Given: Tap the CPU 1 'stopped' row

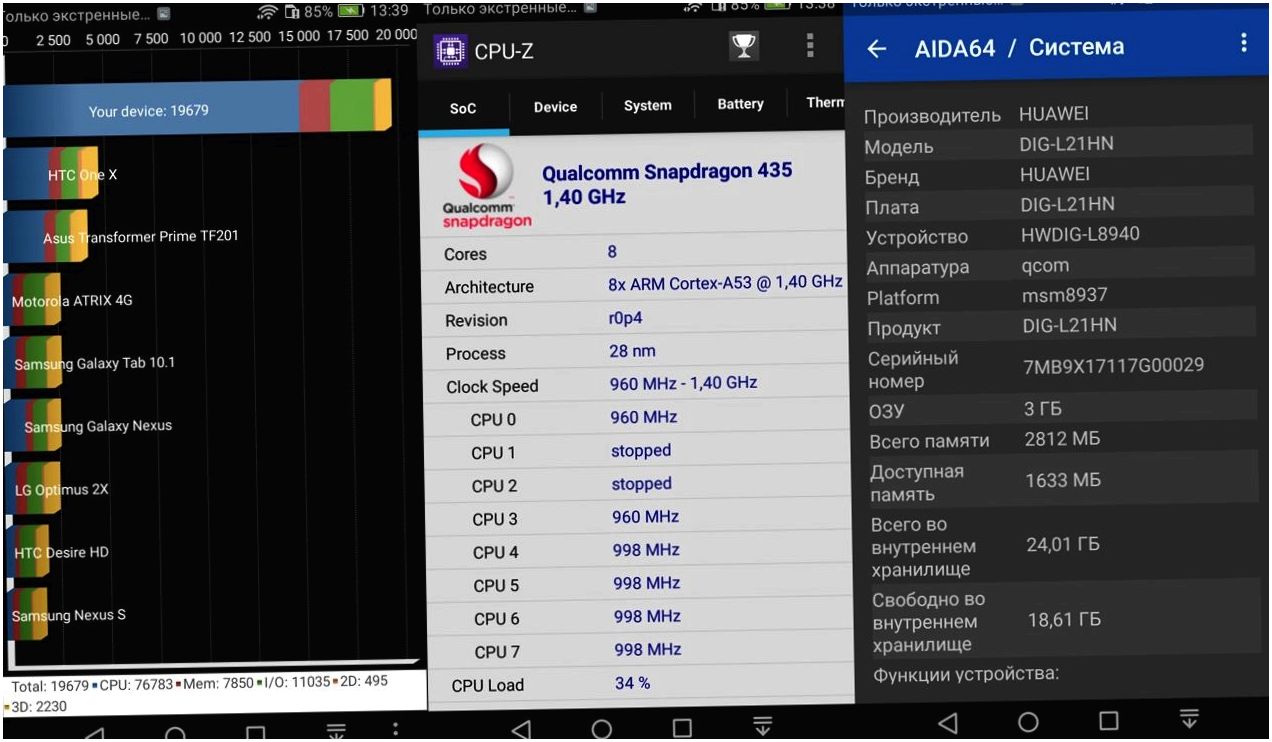Looking at the screenshot, I should [638, 451].
